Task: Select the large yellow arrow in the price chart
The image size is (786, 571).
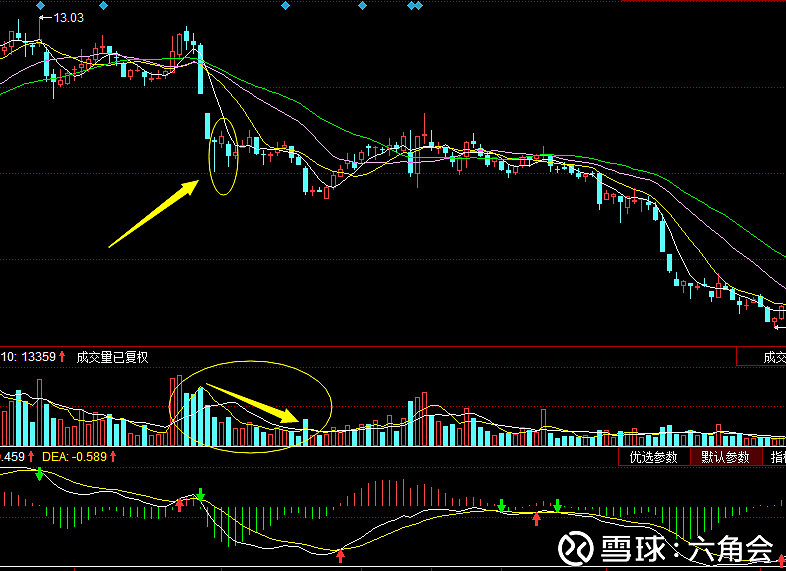Action: tap(154, 213)
